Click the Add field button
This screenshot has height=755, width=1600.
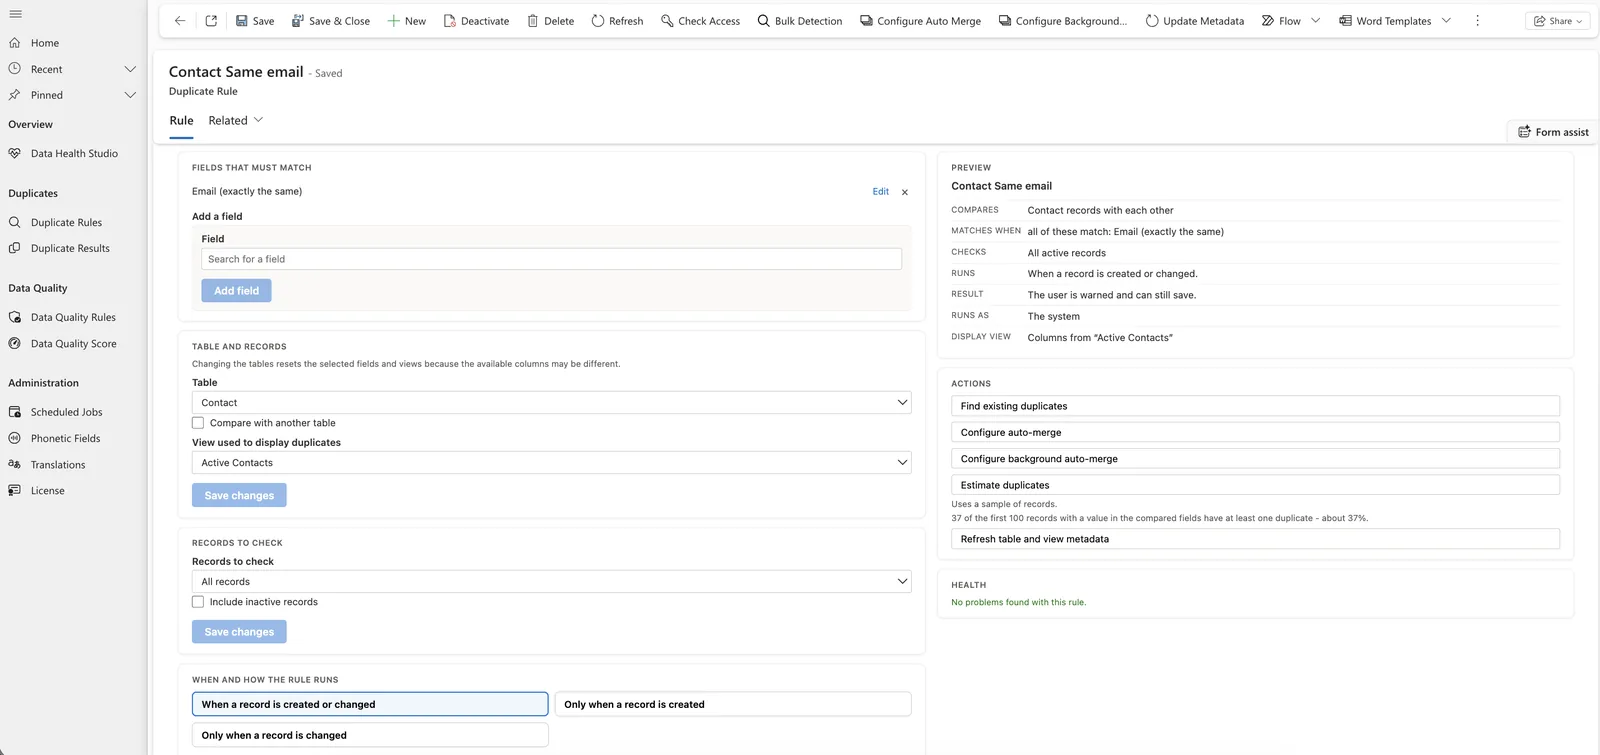tap(236, 291)
